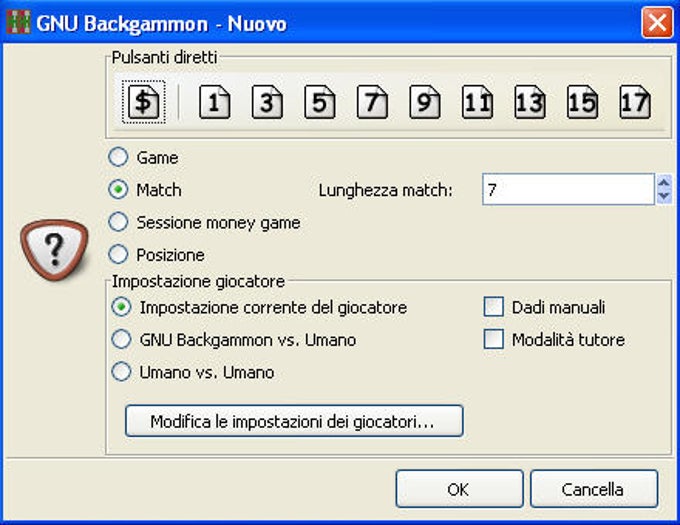The image size is (680, 525).
Task: Click the 15-point match shortcut icon
Action: tap(582, 102)
